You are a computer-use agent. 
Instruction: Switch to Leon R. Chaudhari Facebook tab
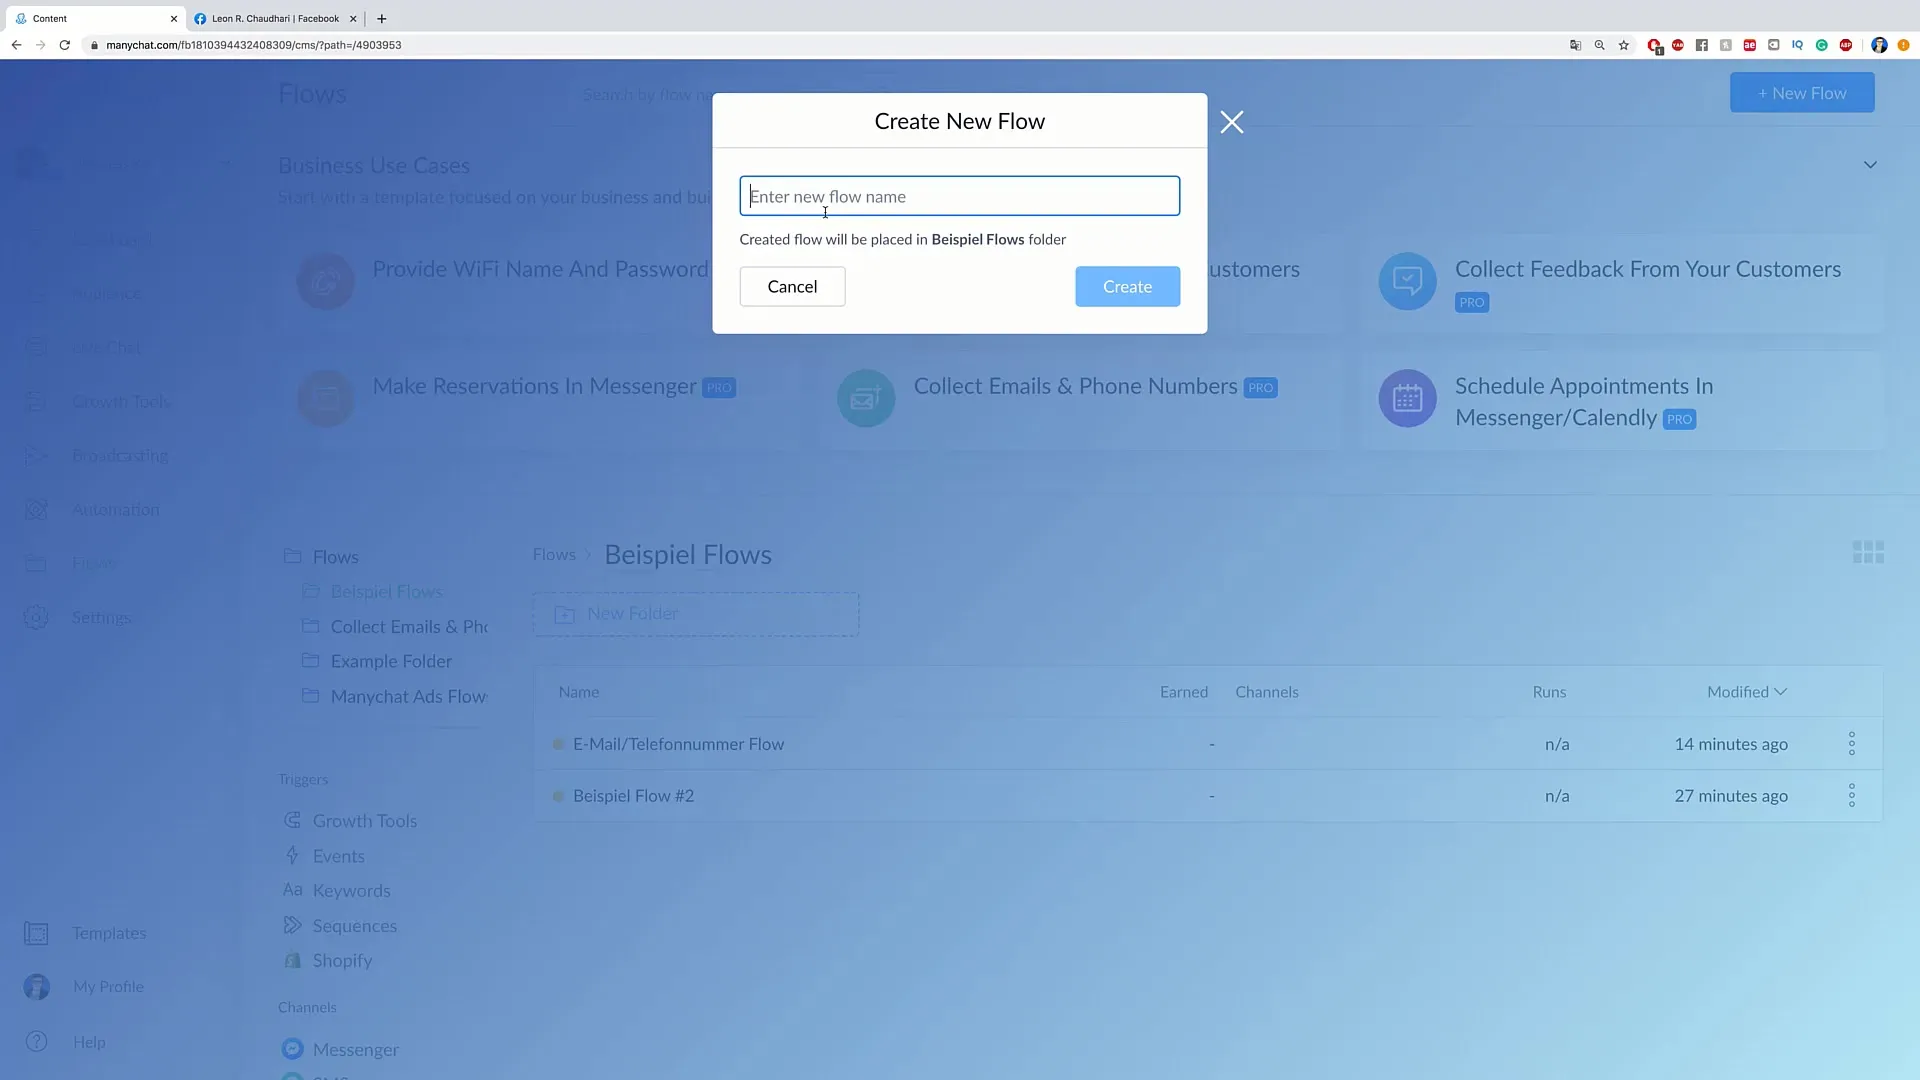tap(275, 18)
